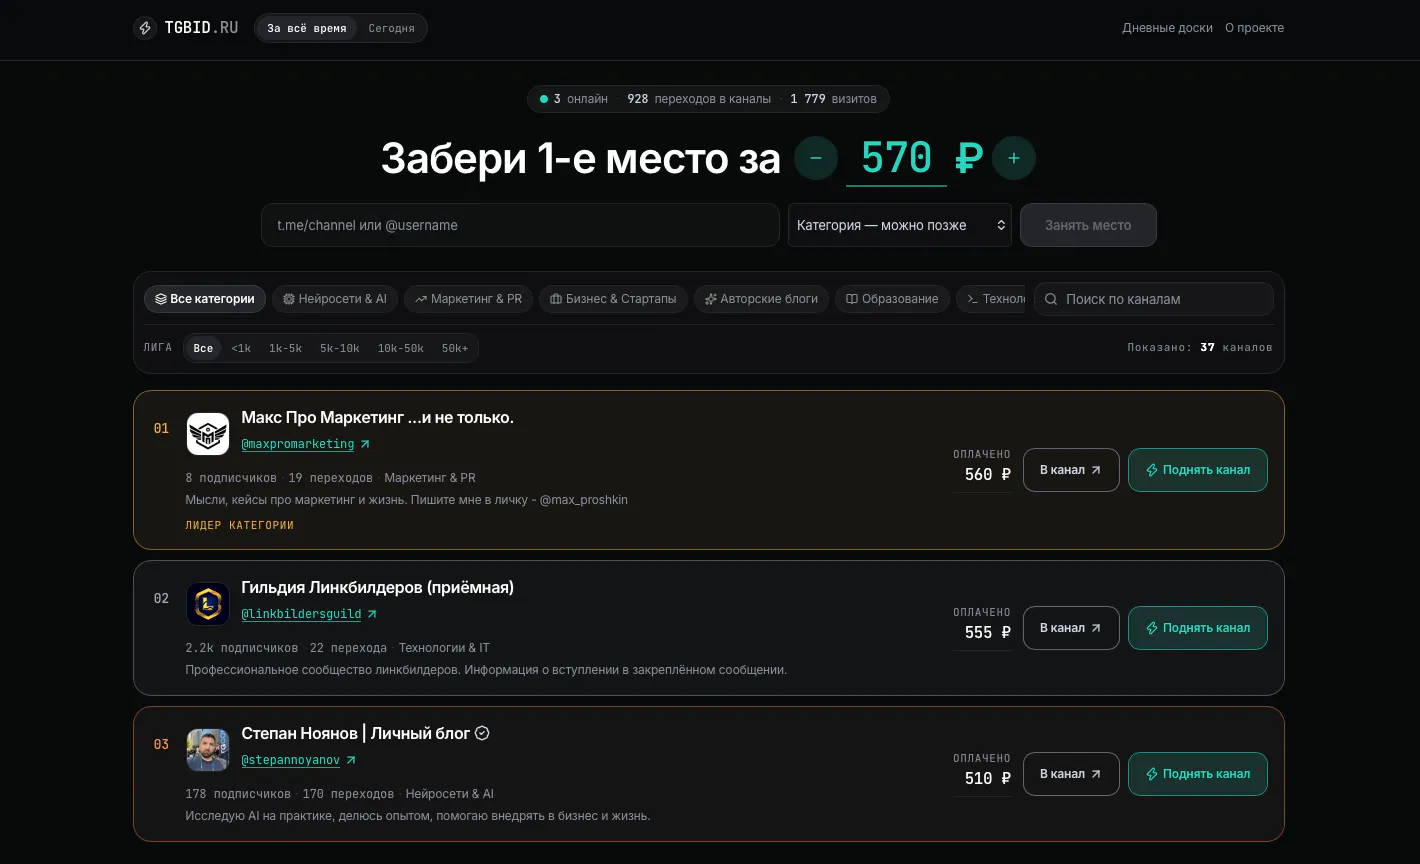Switch to the Сегодня period
This screenshot has width=1420, height=864.
point(391,28)
